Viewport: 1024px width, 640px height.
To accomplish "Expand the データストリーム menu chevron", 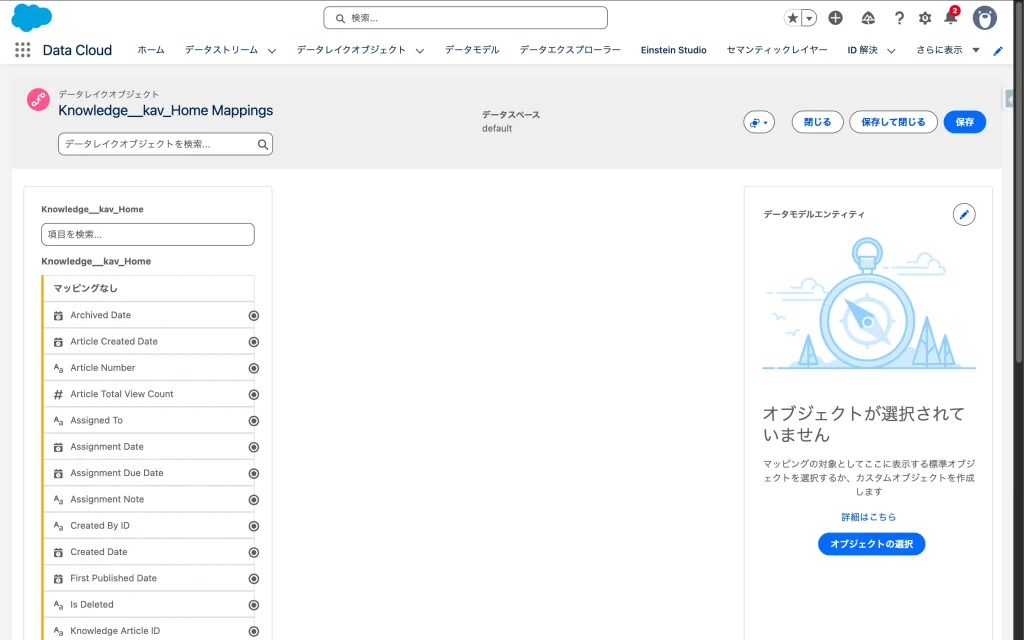I will [x=272, y=51].
